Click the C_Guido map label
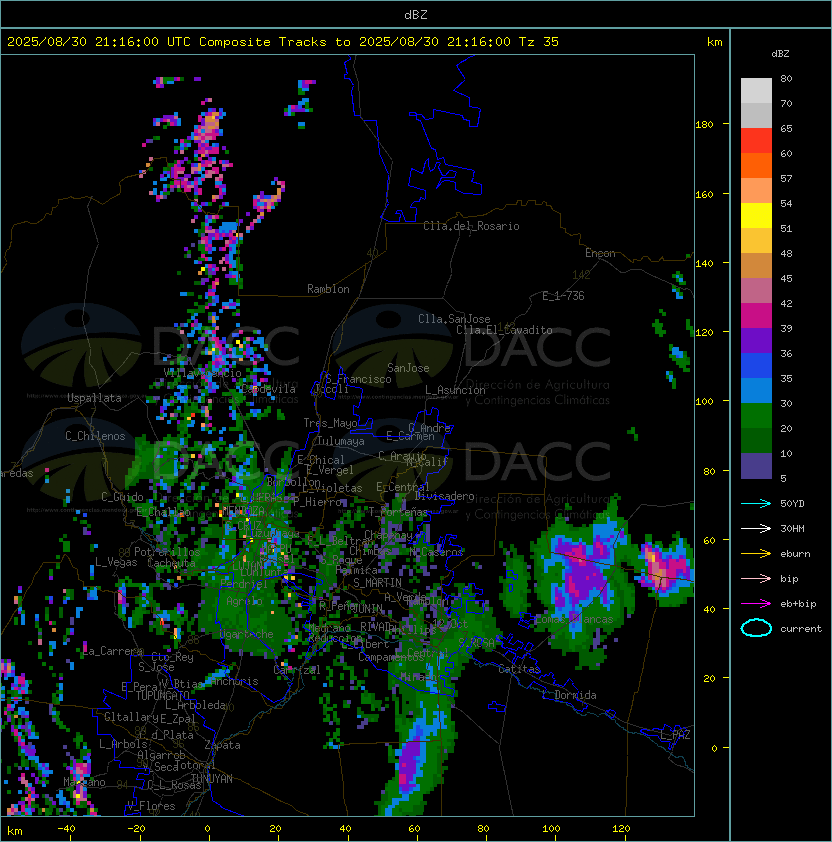 (122, 497)
